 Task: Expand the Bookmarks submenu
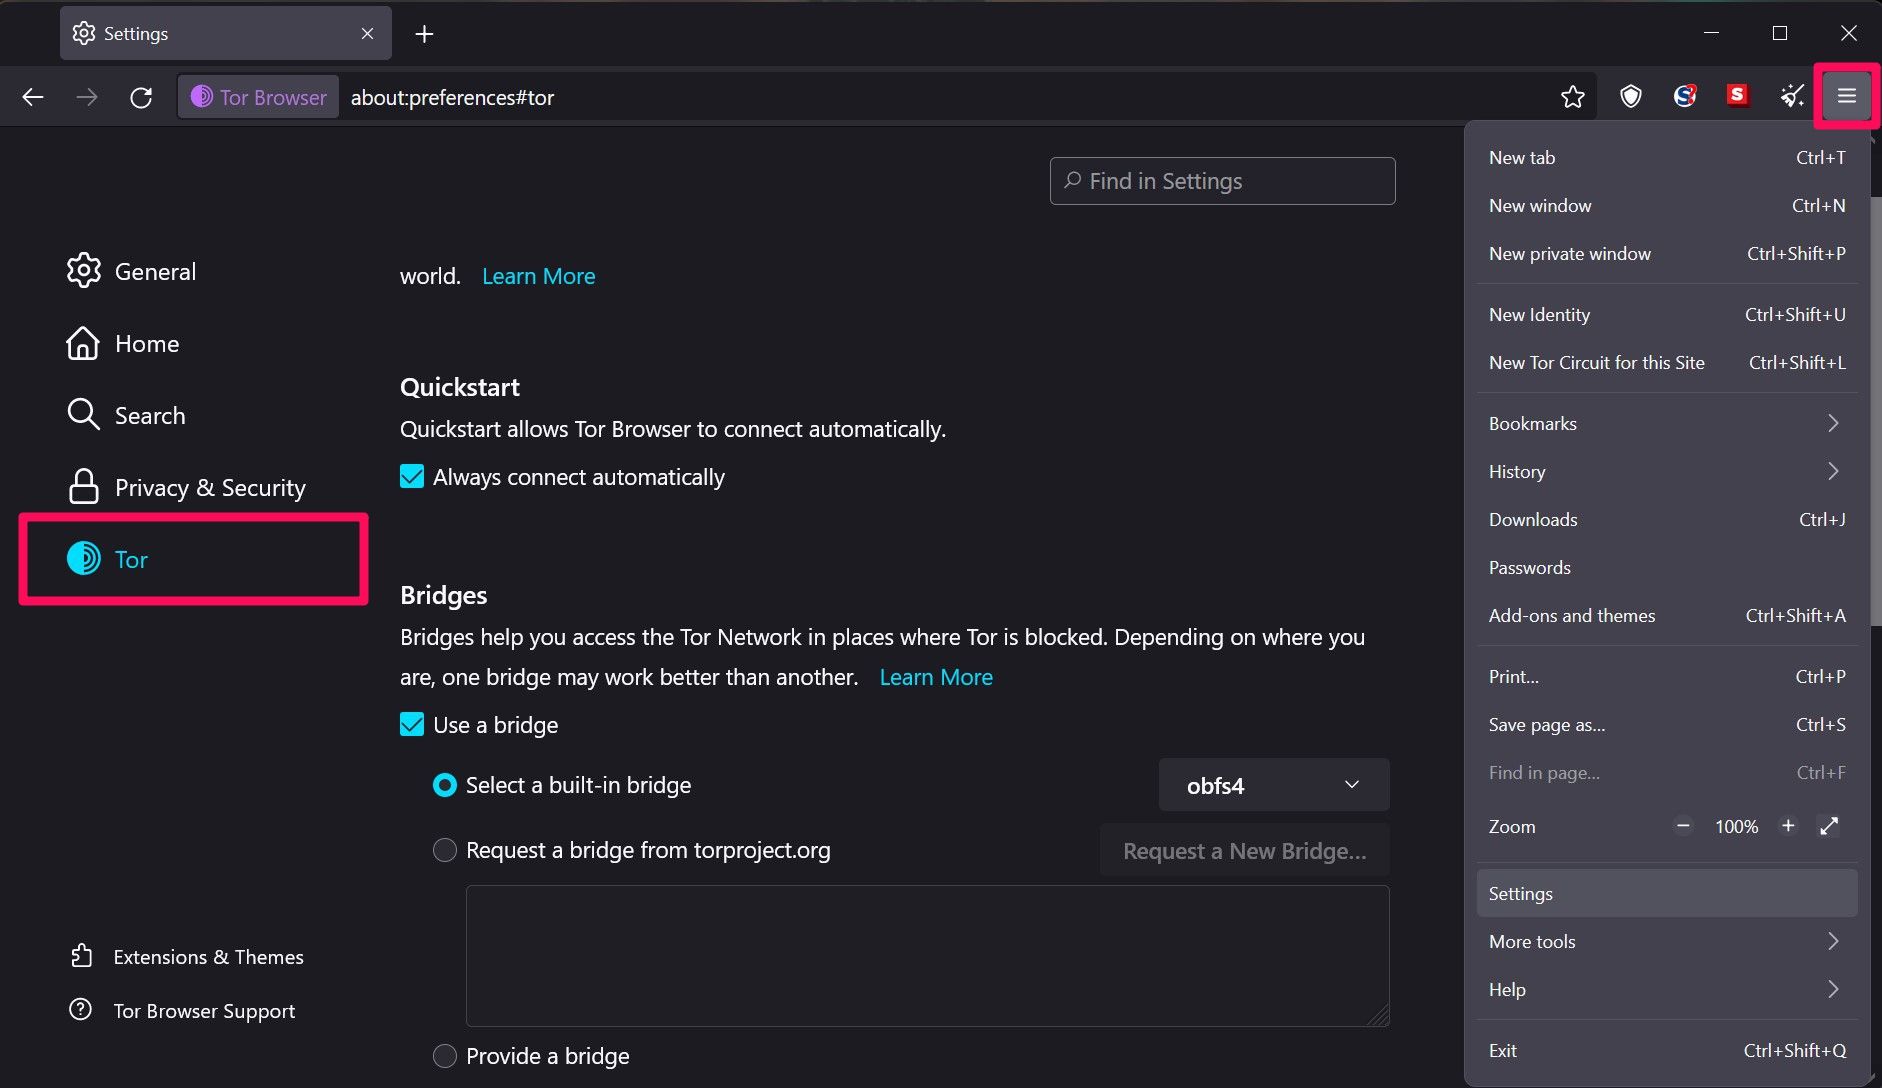1666,423
